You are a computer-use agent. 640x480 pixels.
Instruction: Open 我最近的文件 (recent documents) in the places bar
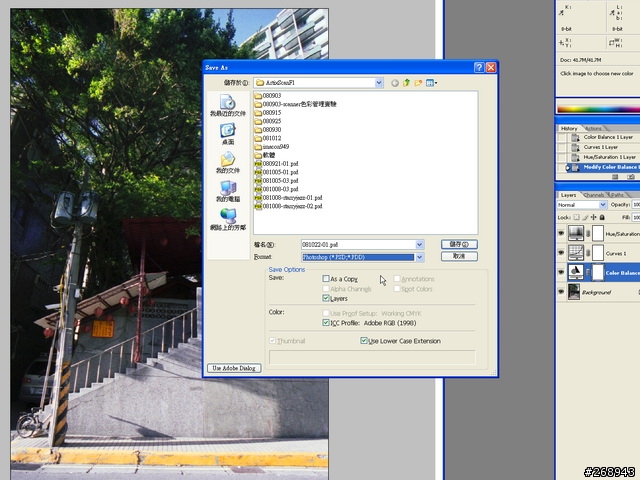(x=228, y=105)
